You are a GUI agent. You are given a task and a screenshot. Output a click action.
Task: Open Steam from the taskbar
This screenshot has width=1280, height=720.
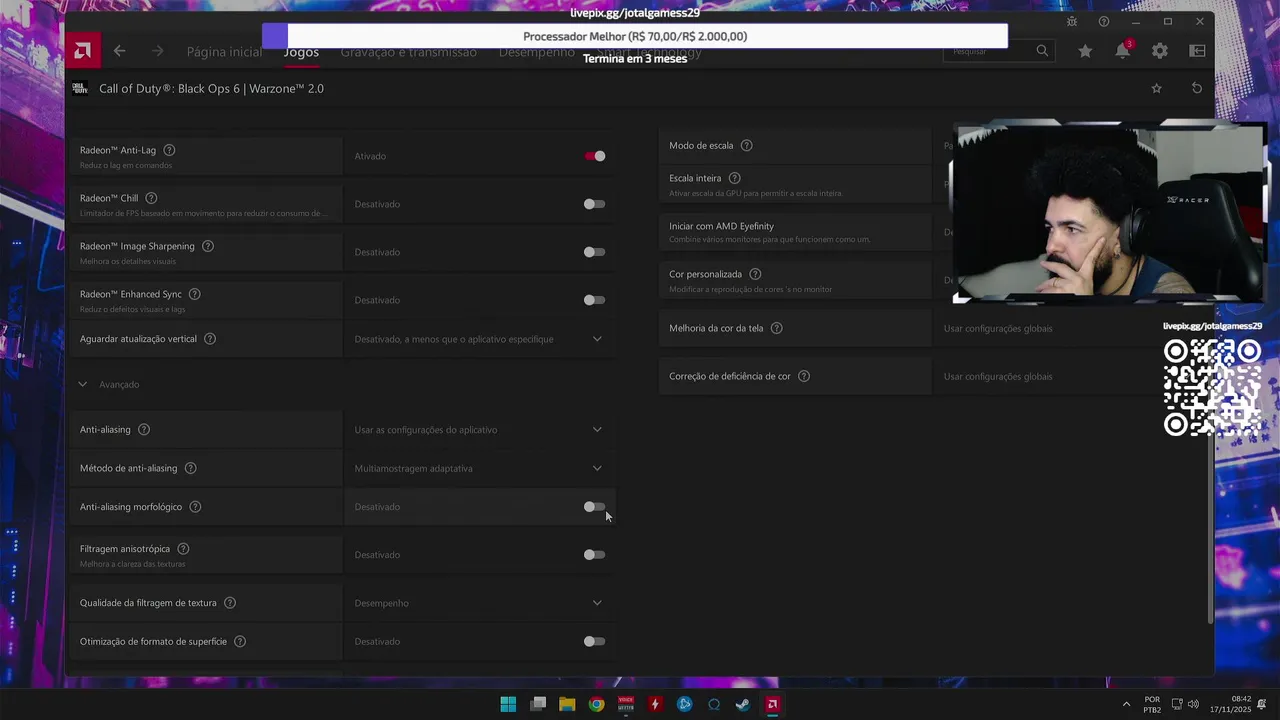[x=743, y=704]
